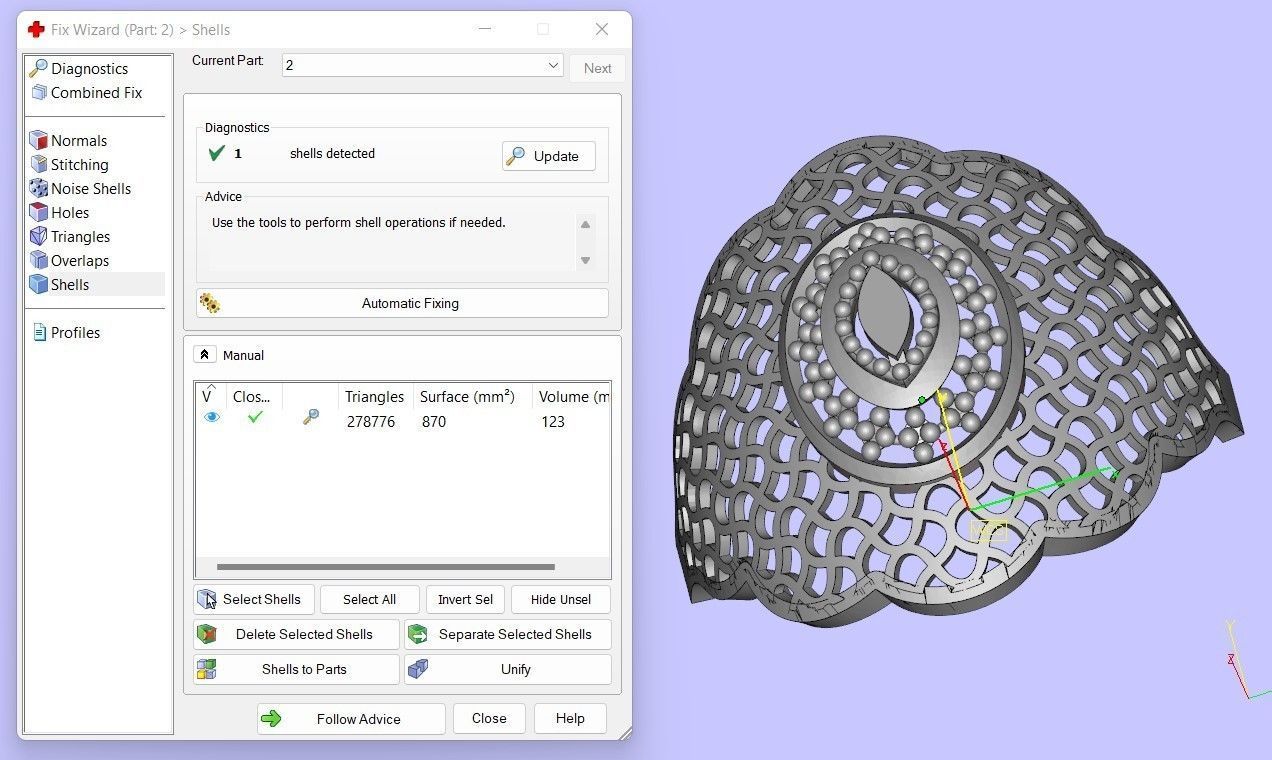Click the Separate Selected Shells icon
The height and width of the screenshot is (760, 1272).
coord(418,634)
